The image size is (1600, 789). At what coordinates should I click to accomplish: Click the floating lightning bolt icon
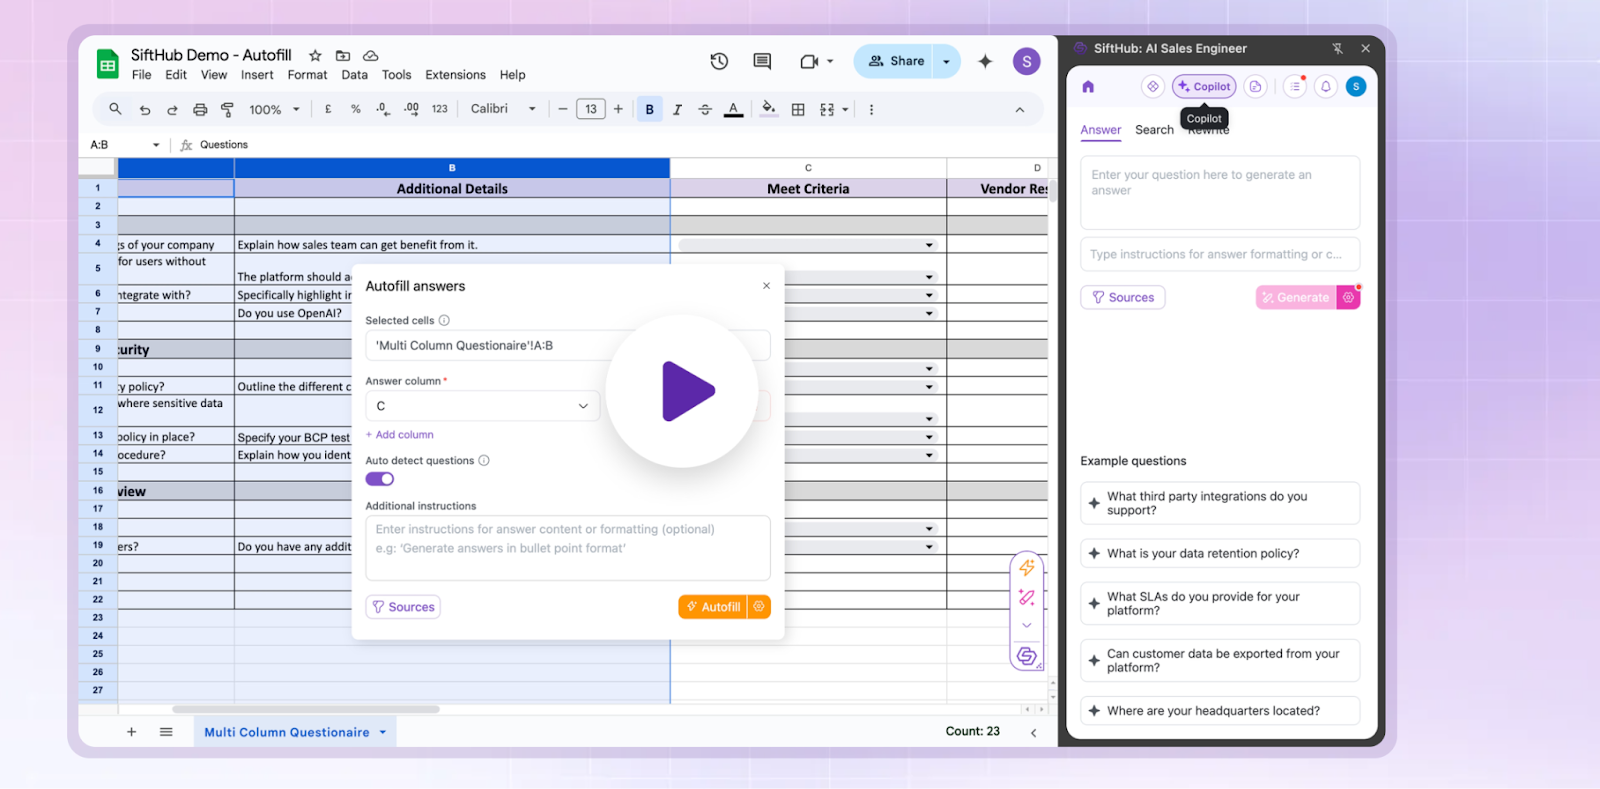pyautogui.click(x=1027, y=568)
